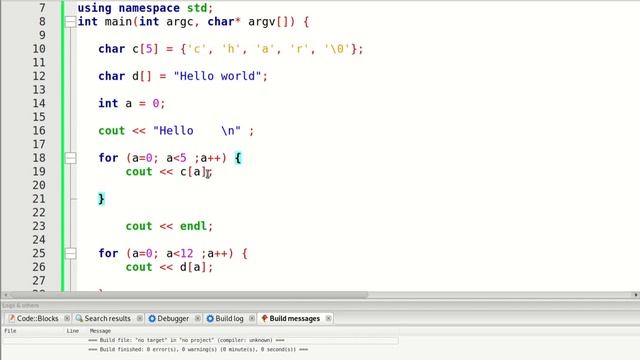Click the horizontal scrollbar left arrow
Viewport: 640px width, 360px height.
coord(6,295)
